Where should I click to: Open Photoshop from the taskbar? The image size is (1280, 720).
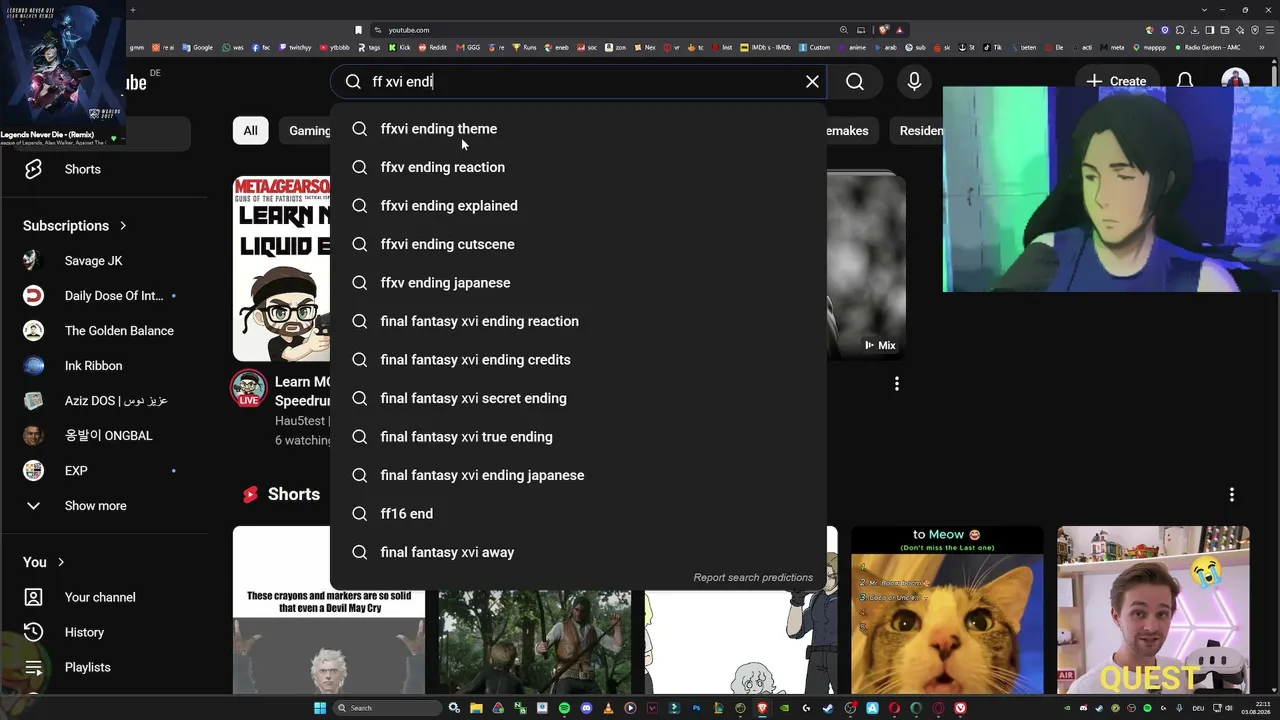(x=696, y=708)
